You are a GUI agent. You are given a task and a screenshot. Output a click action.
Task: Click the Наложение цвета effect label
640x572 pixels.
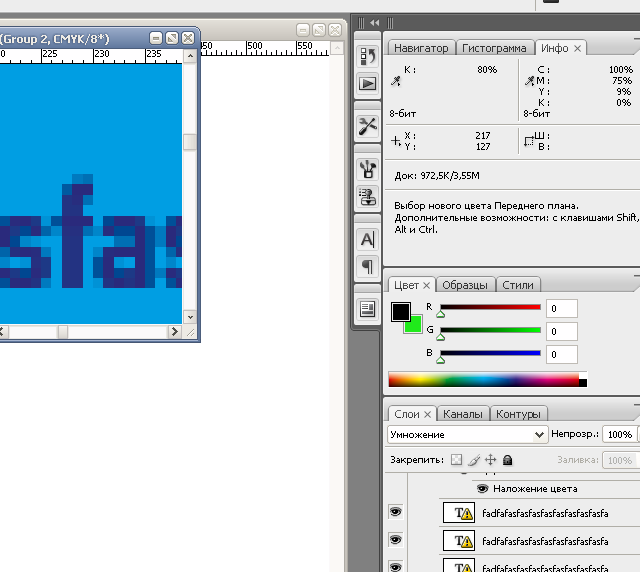tap(535, 489)
